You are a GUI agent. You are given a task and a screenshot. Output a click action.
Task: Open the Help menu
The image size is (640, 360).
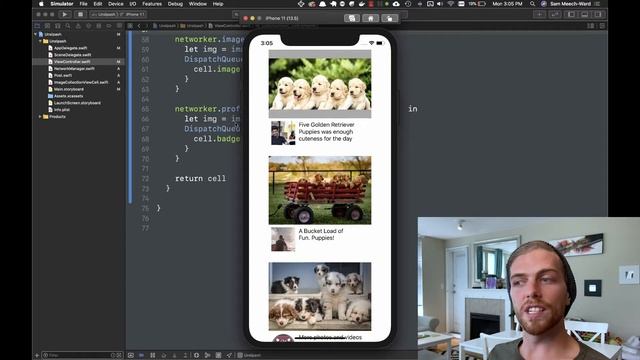pos(218,4)
